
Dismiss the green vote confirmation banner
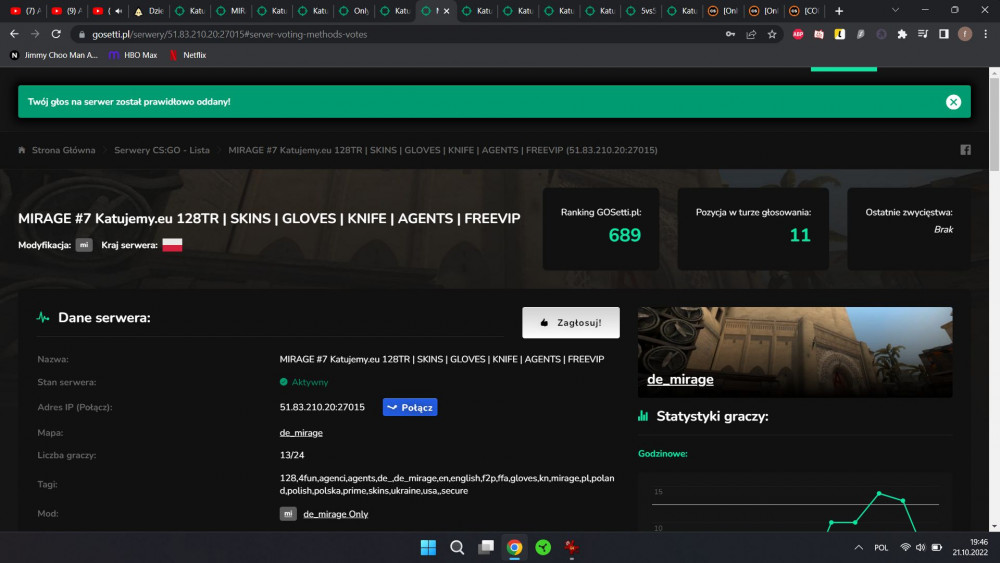953,102
